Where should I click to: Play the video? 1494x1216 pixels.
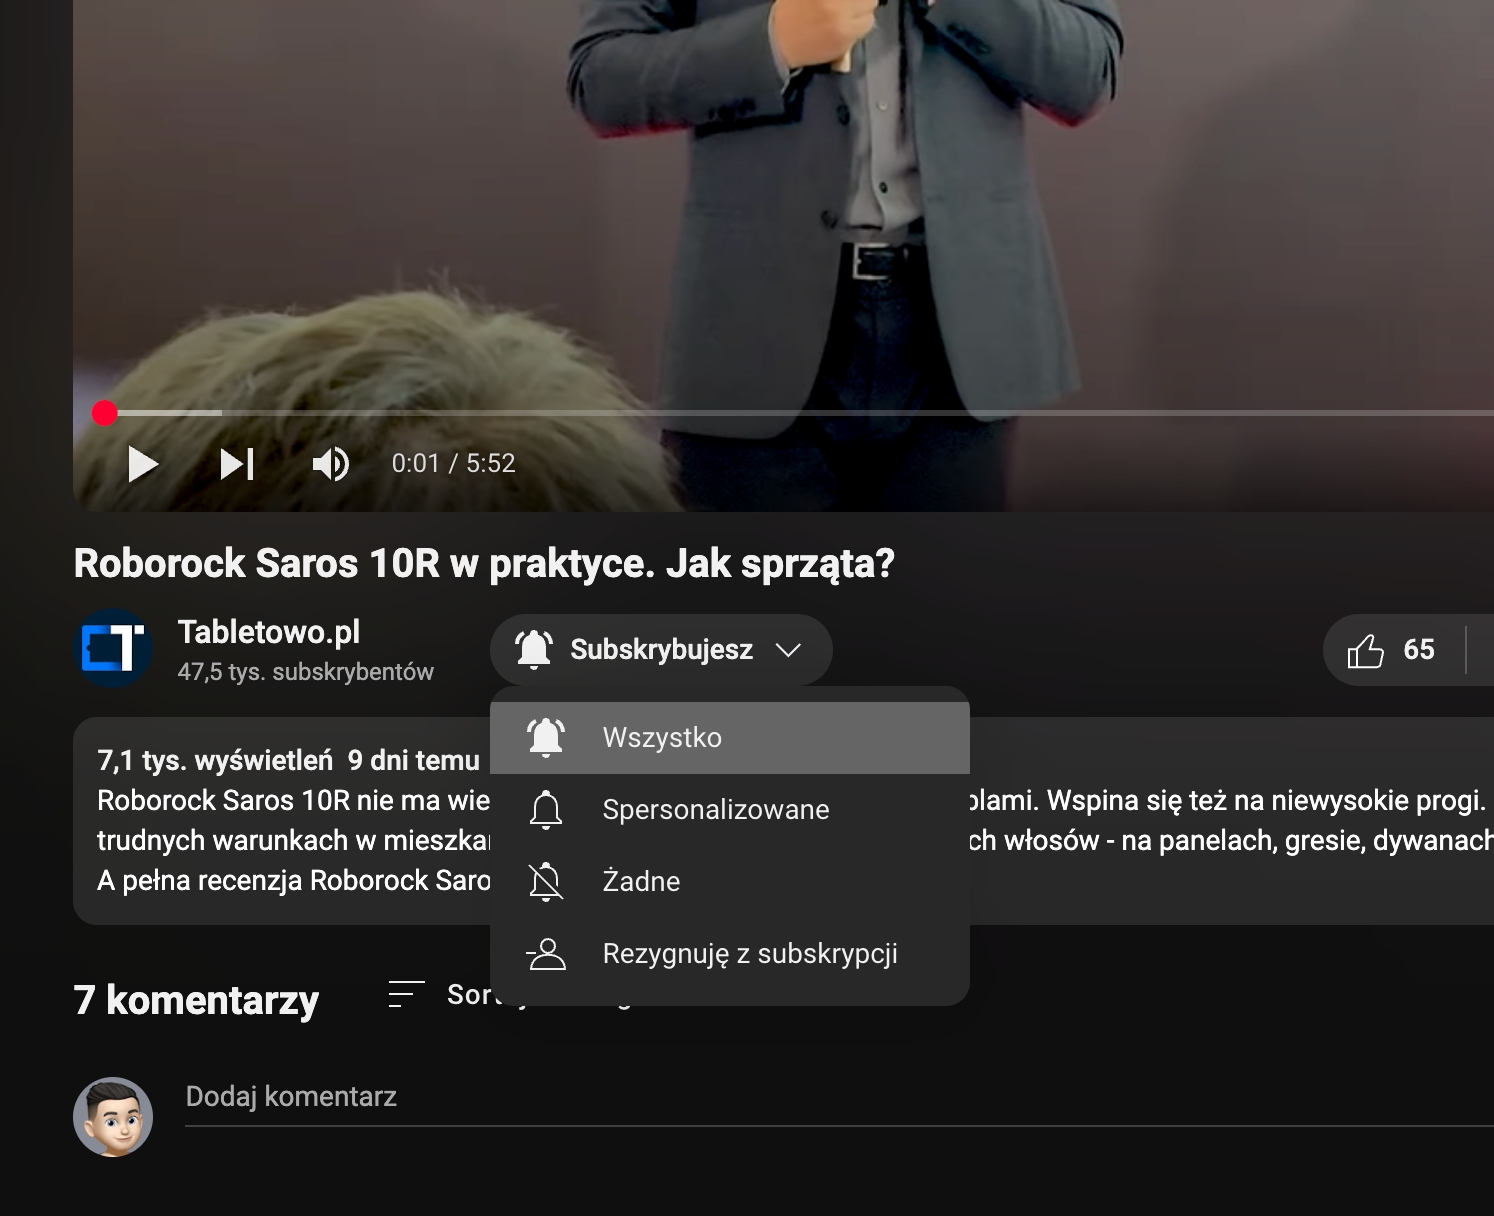point(143,464)
